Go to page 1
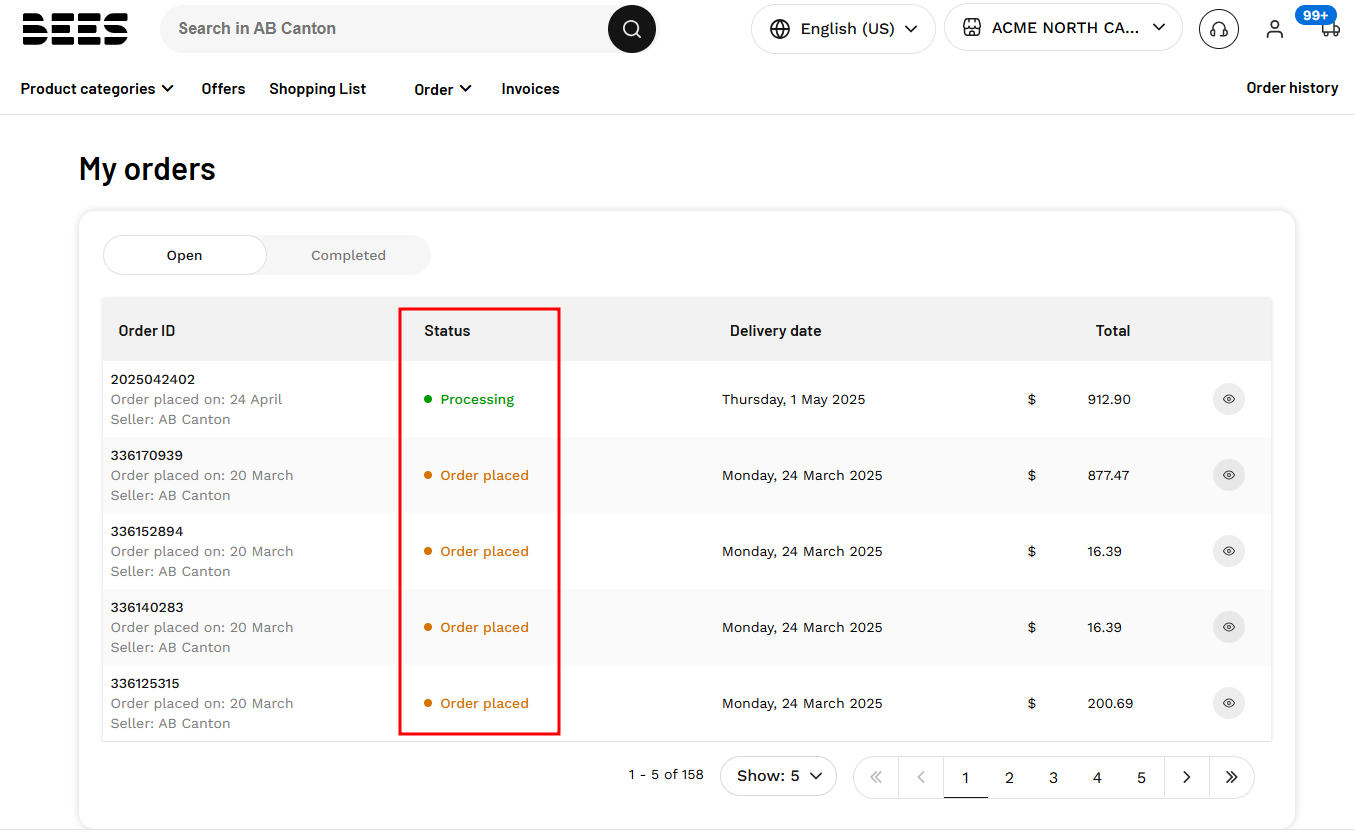This screenshot has width=1355, height=832. [965, 777]
